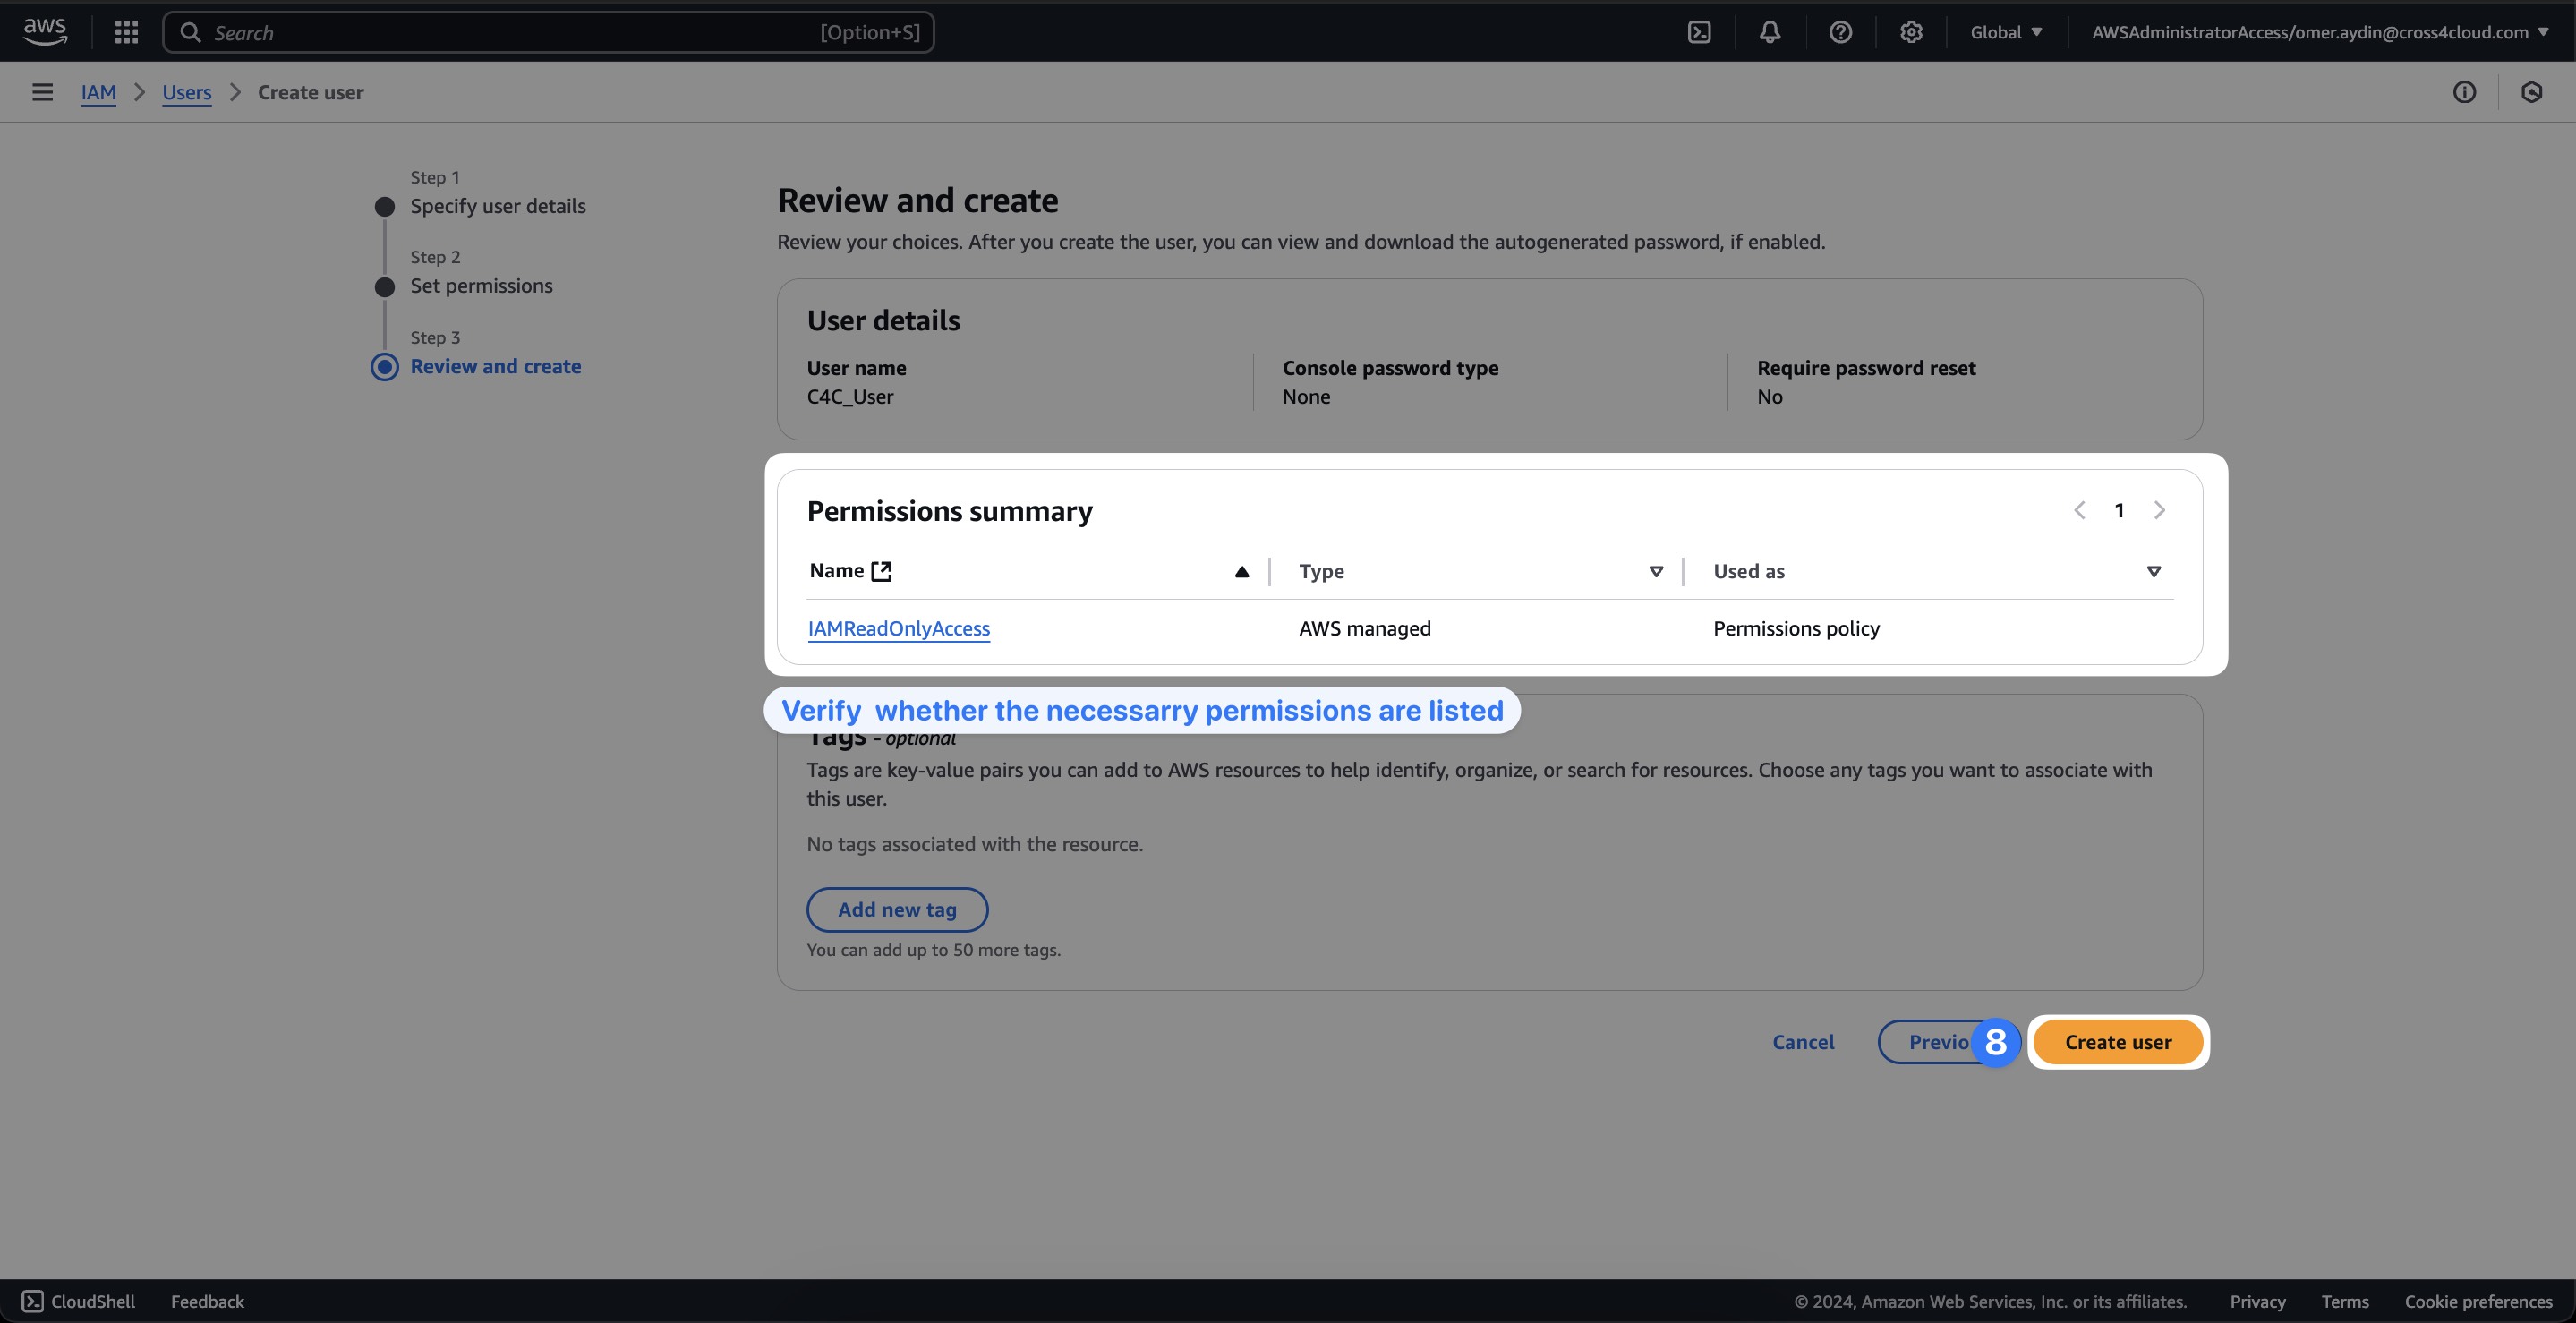The height and width of the screenshot is (1323, 2576).
Task: Expand the Global region dropdown
Action: (x=2006, y=32)
